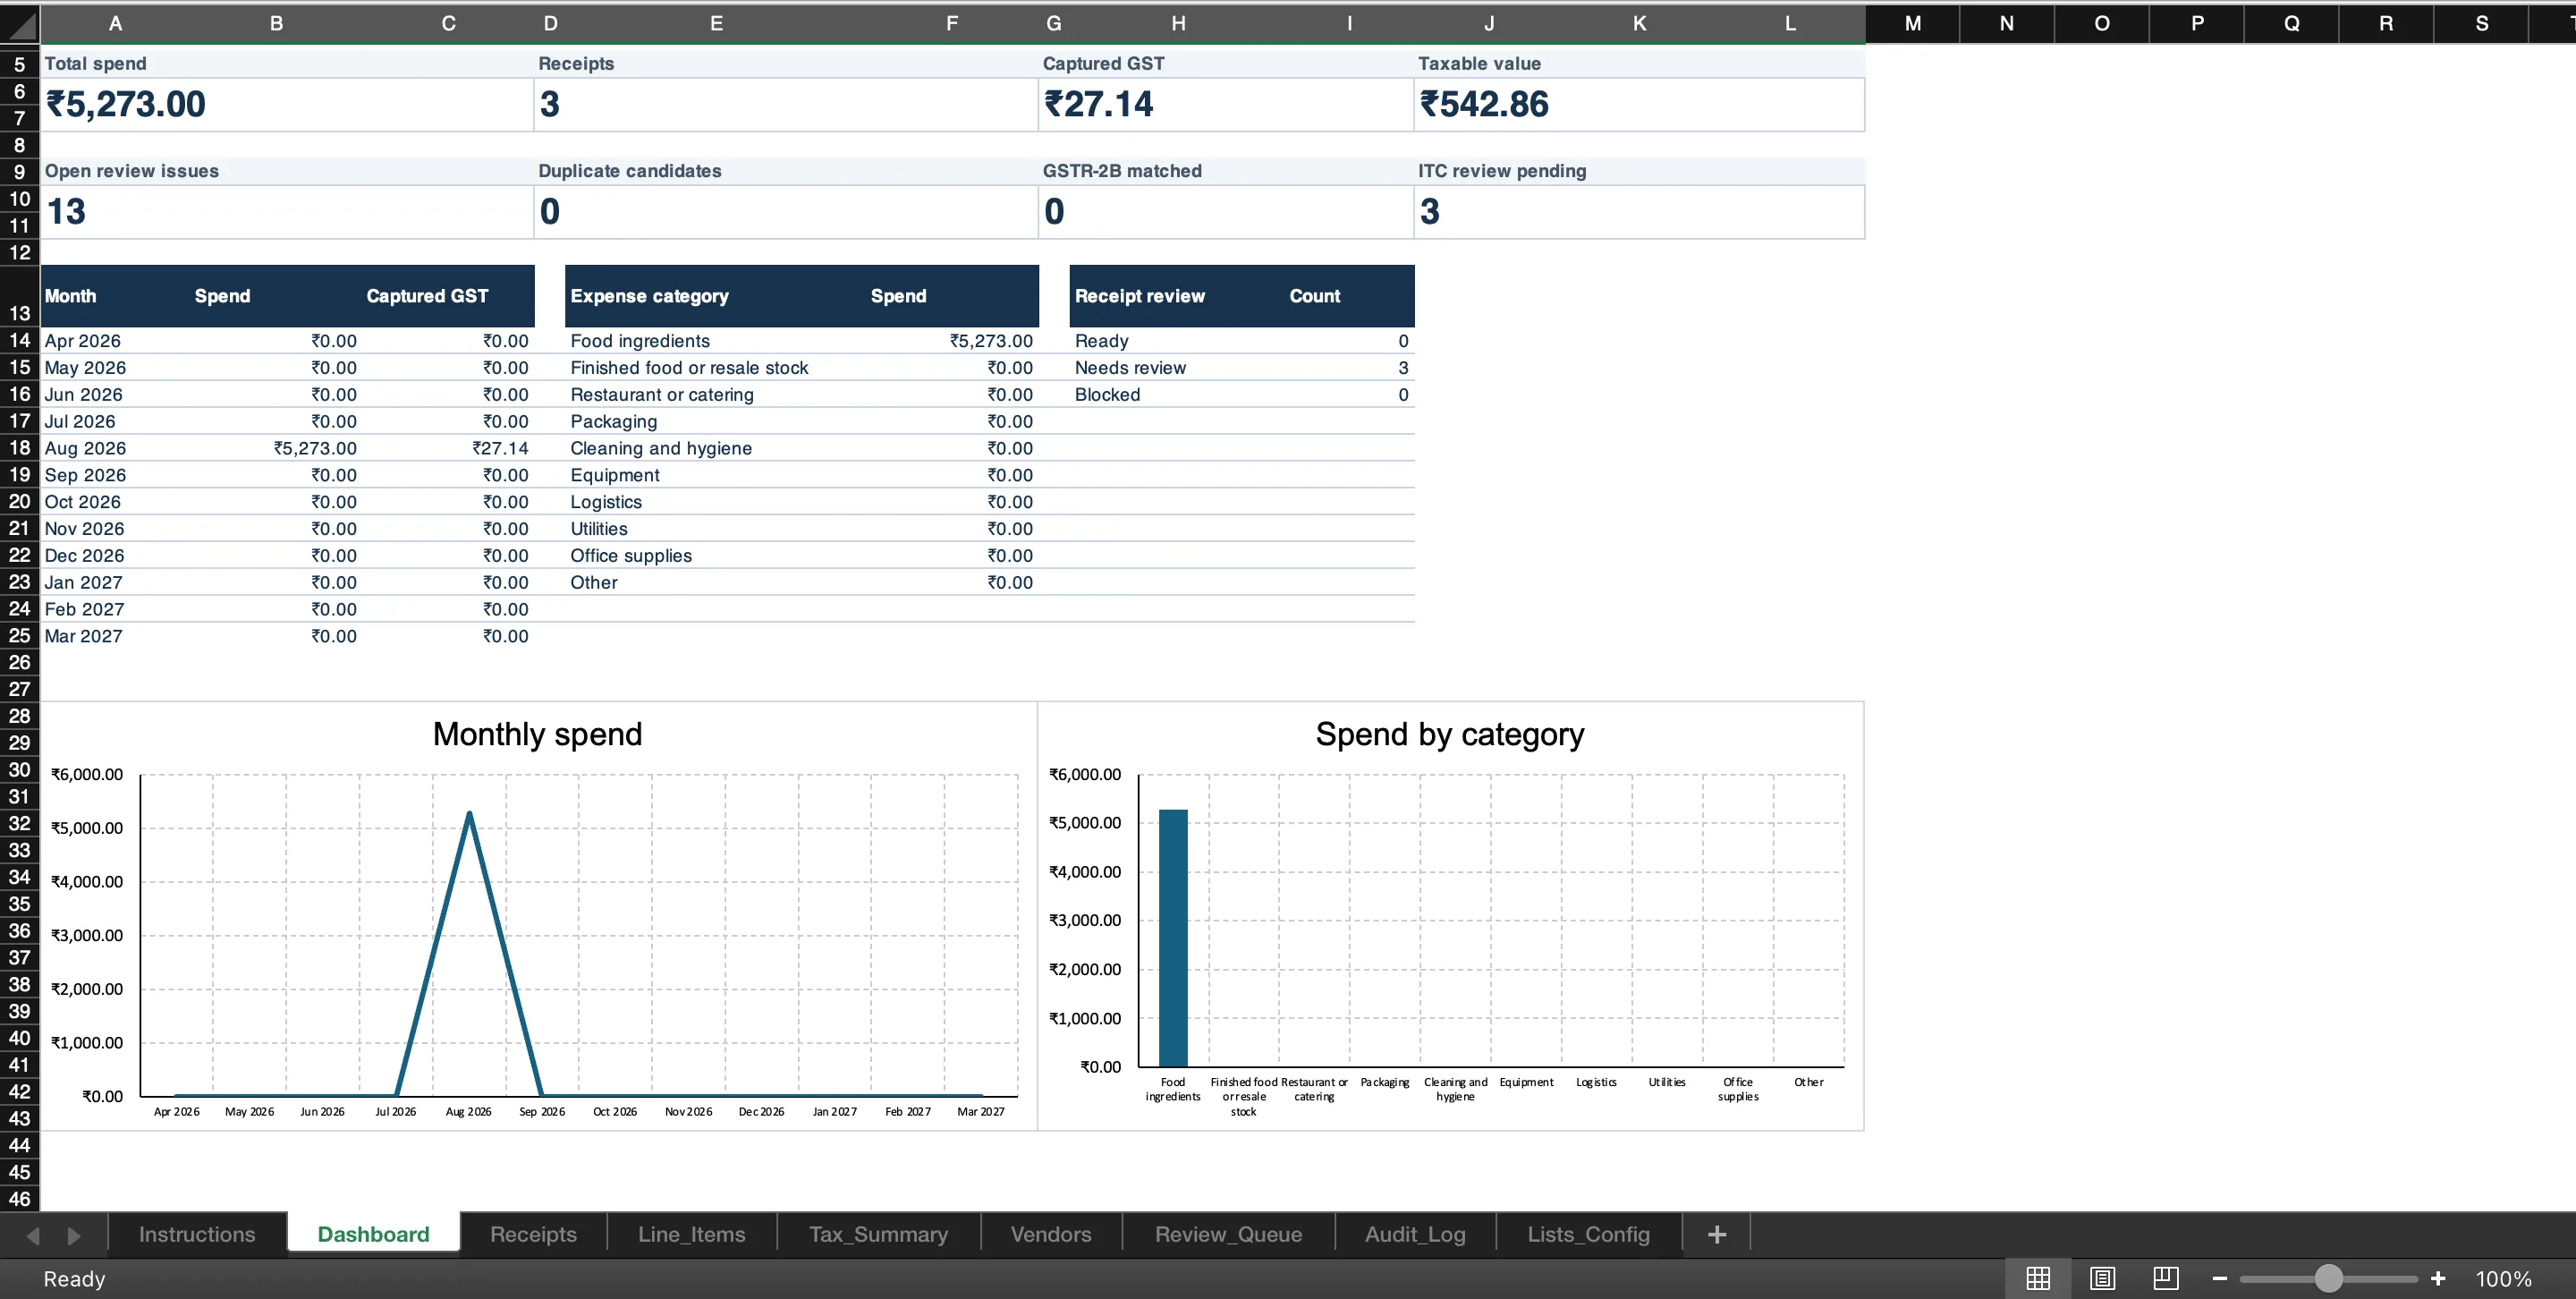Select column E header
The image size is (2576, 1299).
(x=716, y=23)
